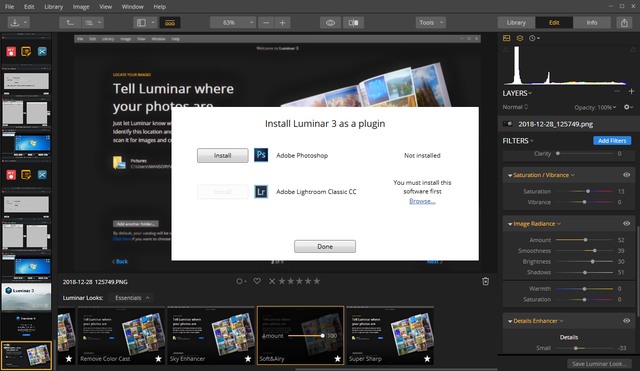Adjust the Soft&Airy look Amount slider

coord(306,335)
